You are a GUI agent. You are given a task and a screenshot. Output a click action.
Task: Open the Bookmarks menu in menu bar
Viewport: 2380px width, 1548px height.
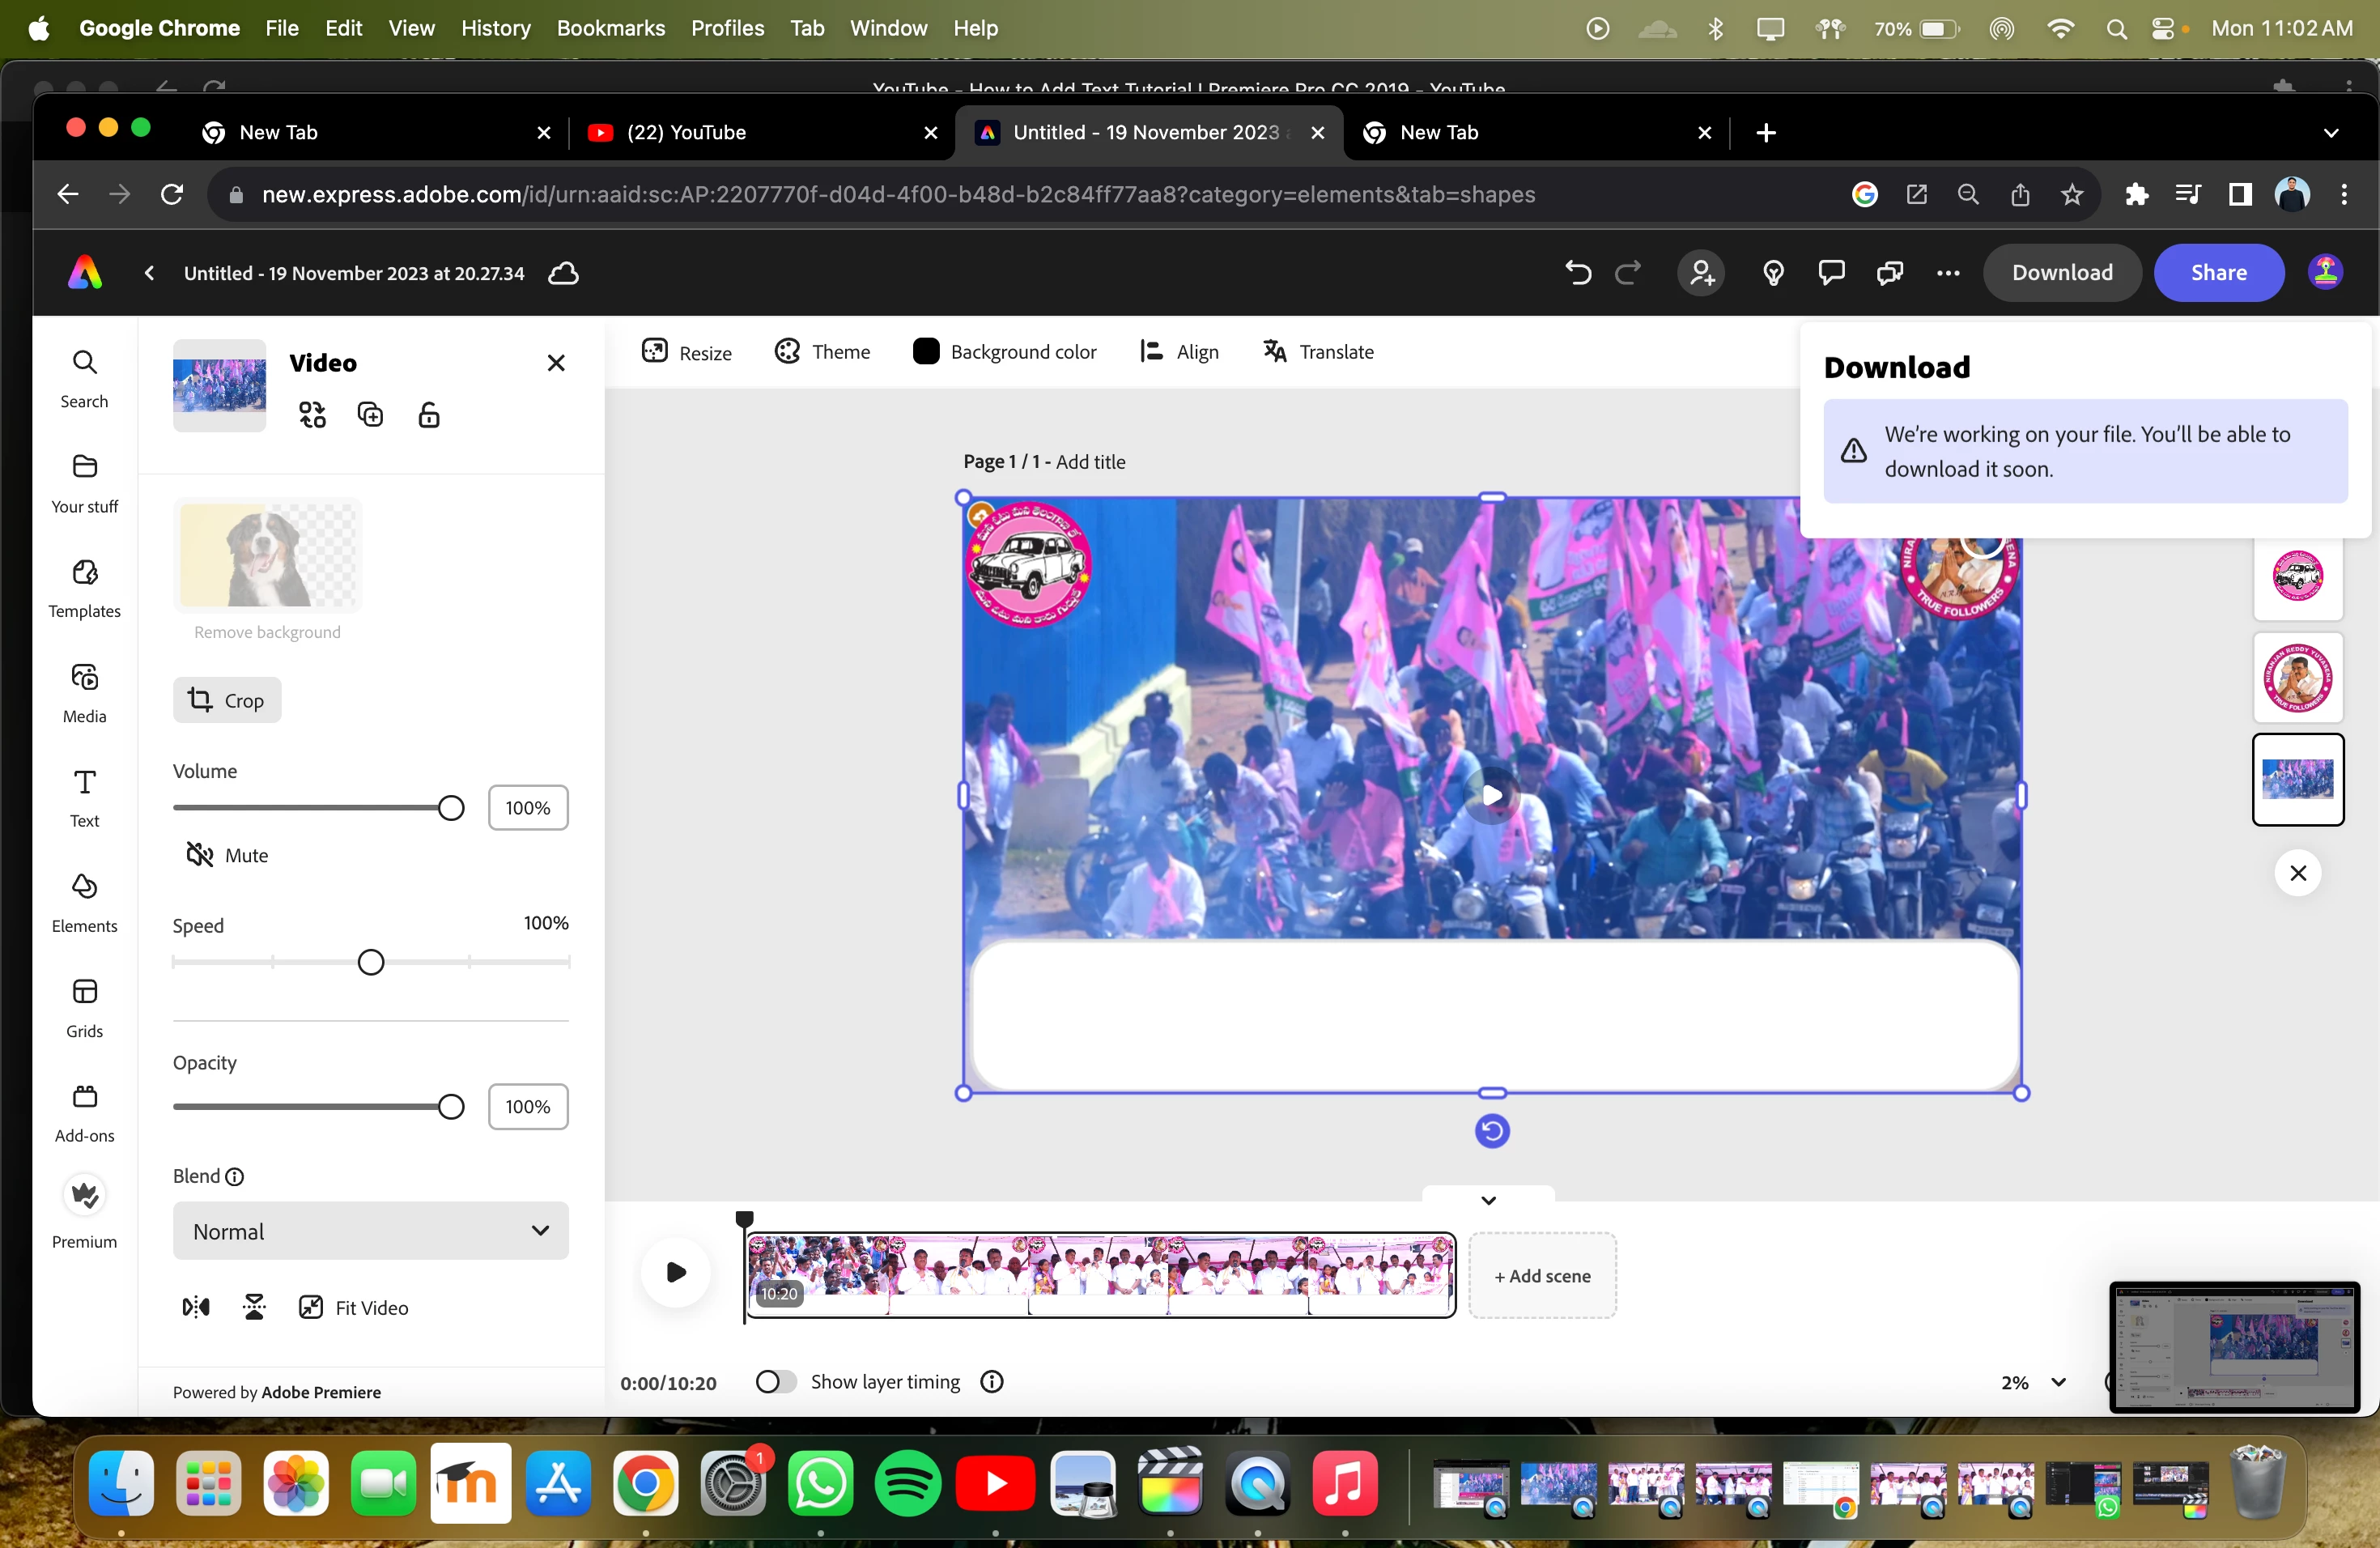610,28
